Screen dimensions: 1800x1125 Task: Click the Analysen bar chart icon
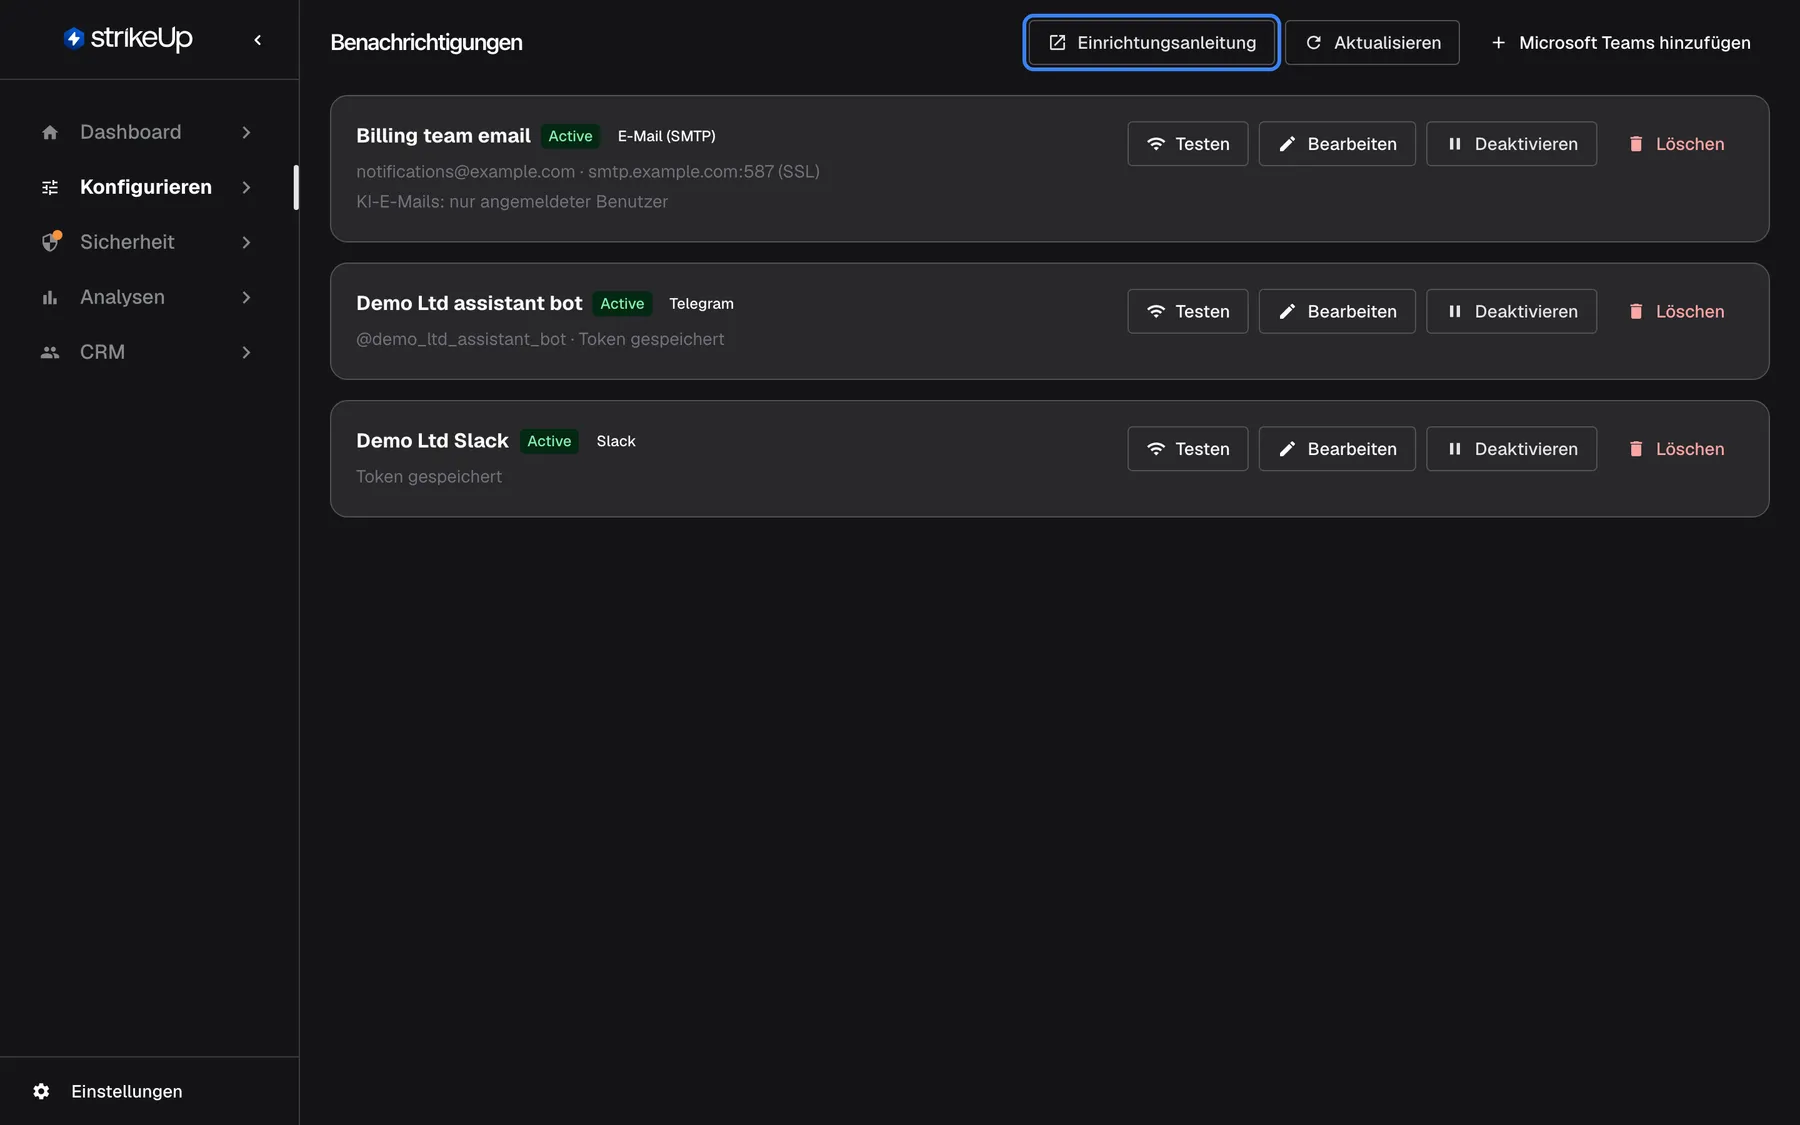(x=50, y=297)
